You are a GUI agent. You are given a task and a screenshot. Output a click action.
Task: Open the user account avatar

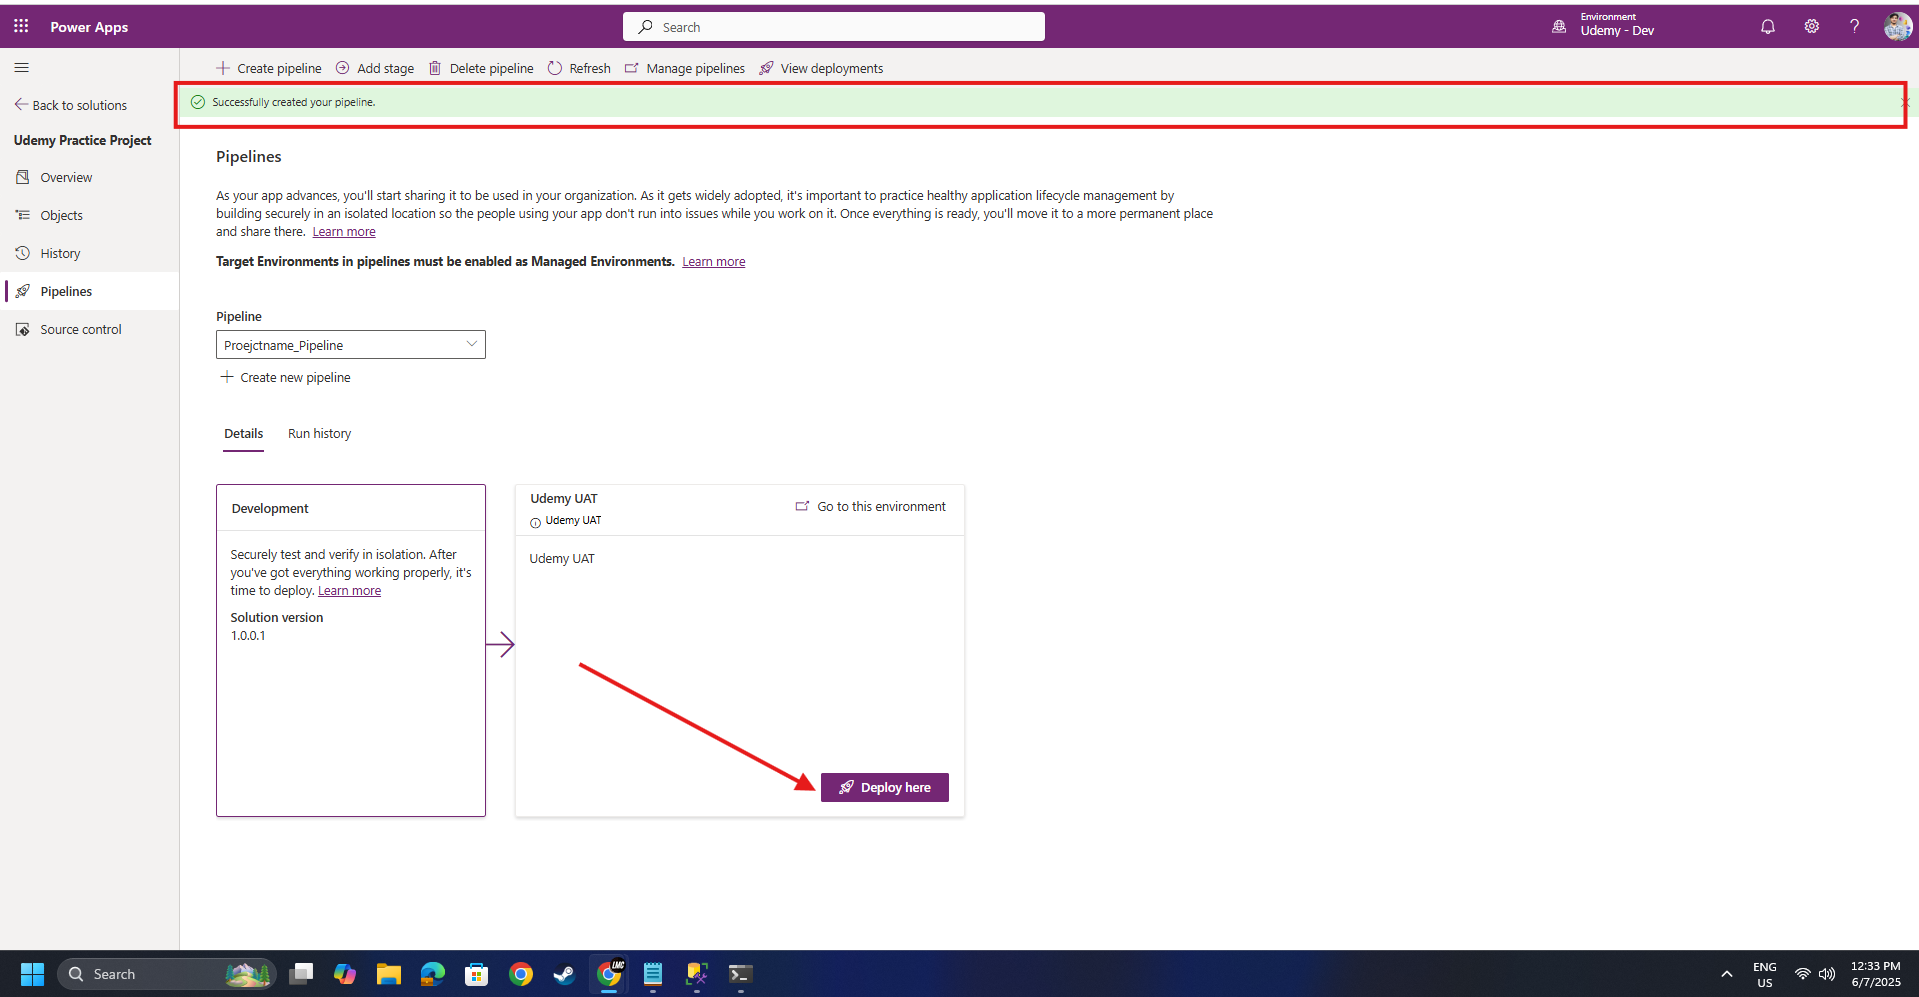coord(1897,27)
